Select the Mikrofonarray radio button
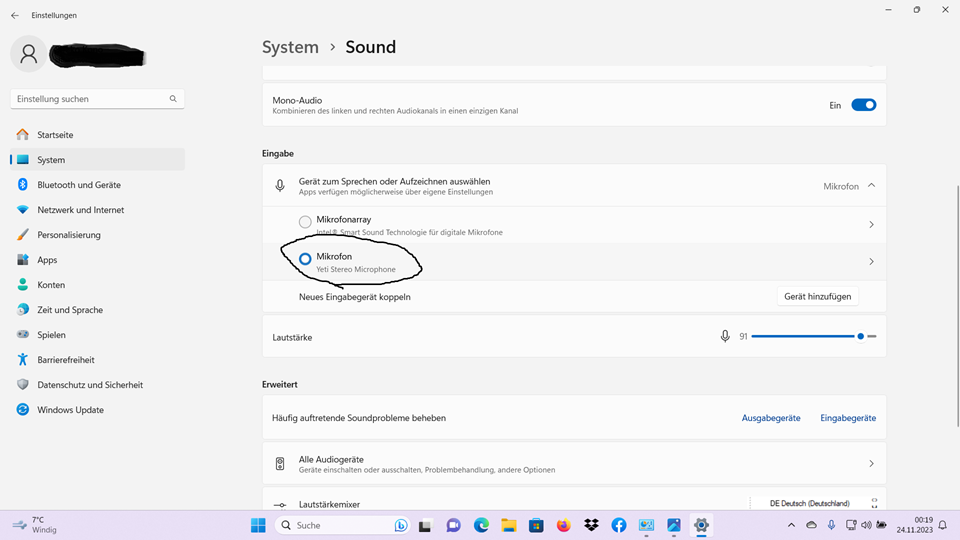 click(x=305, y=222)
